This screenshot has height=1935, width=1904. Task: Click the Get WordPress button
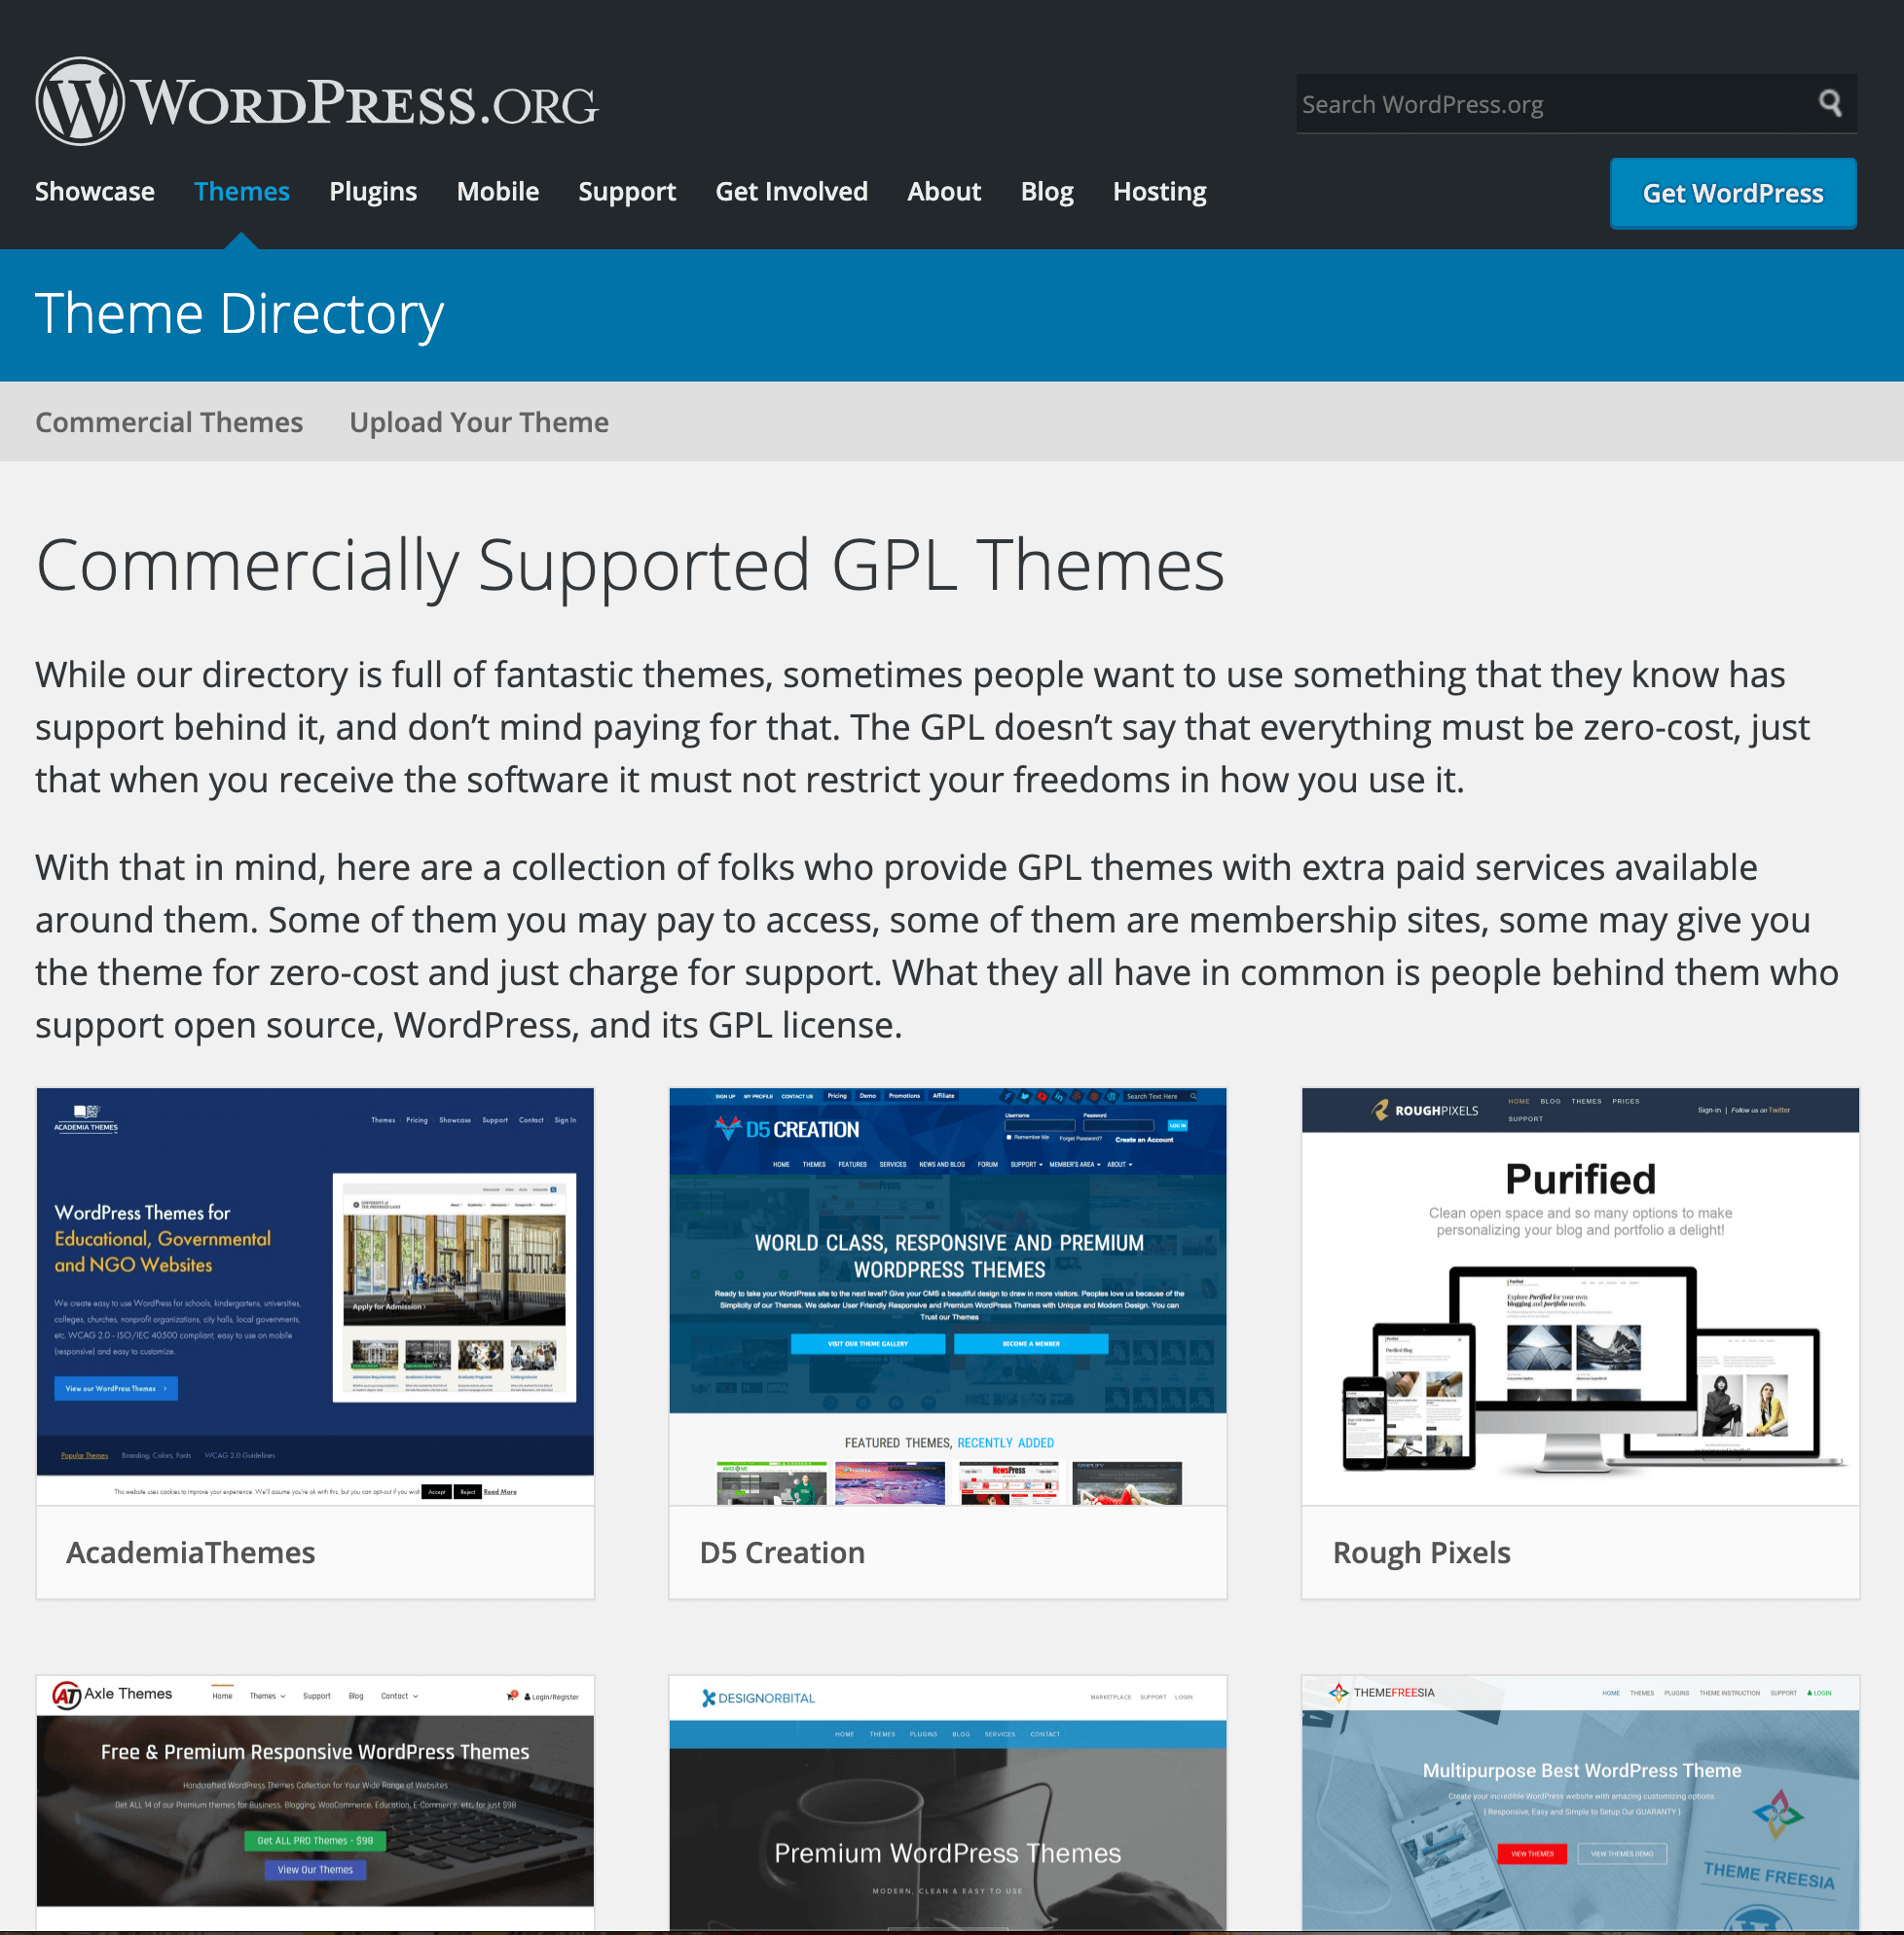(1732, 192)
